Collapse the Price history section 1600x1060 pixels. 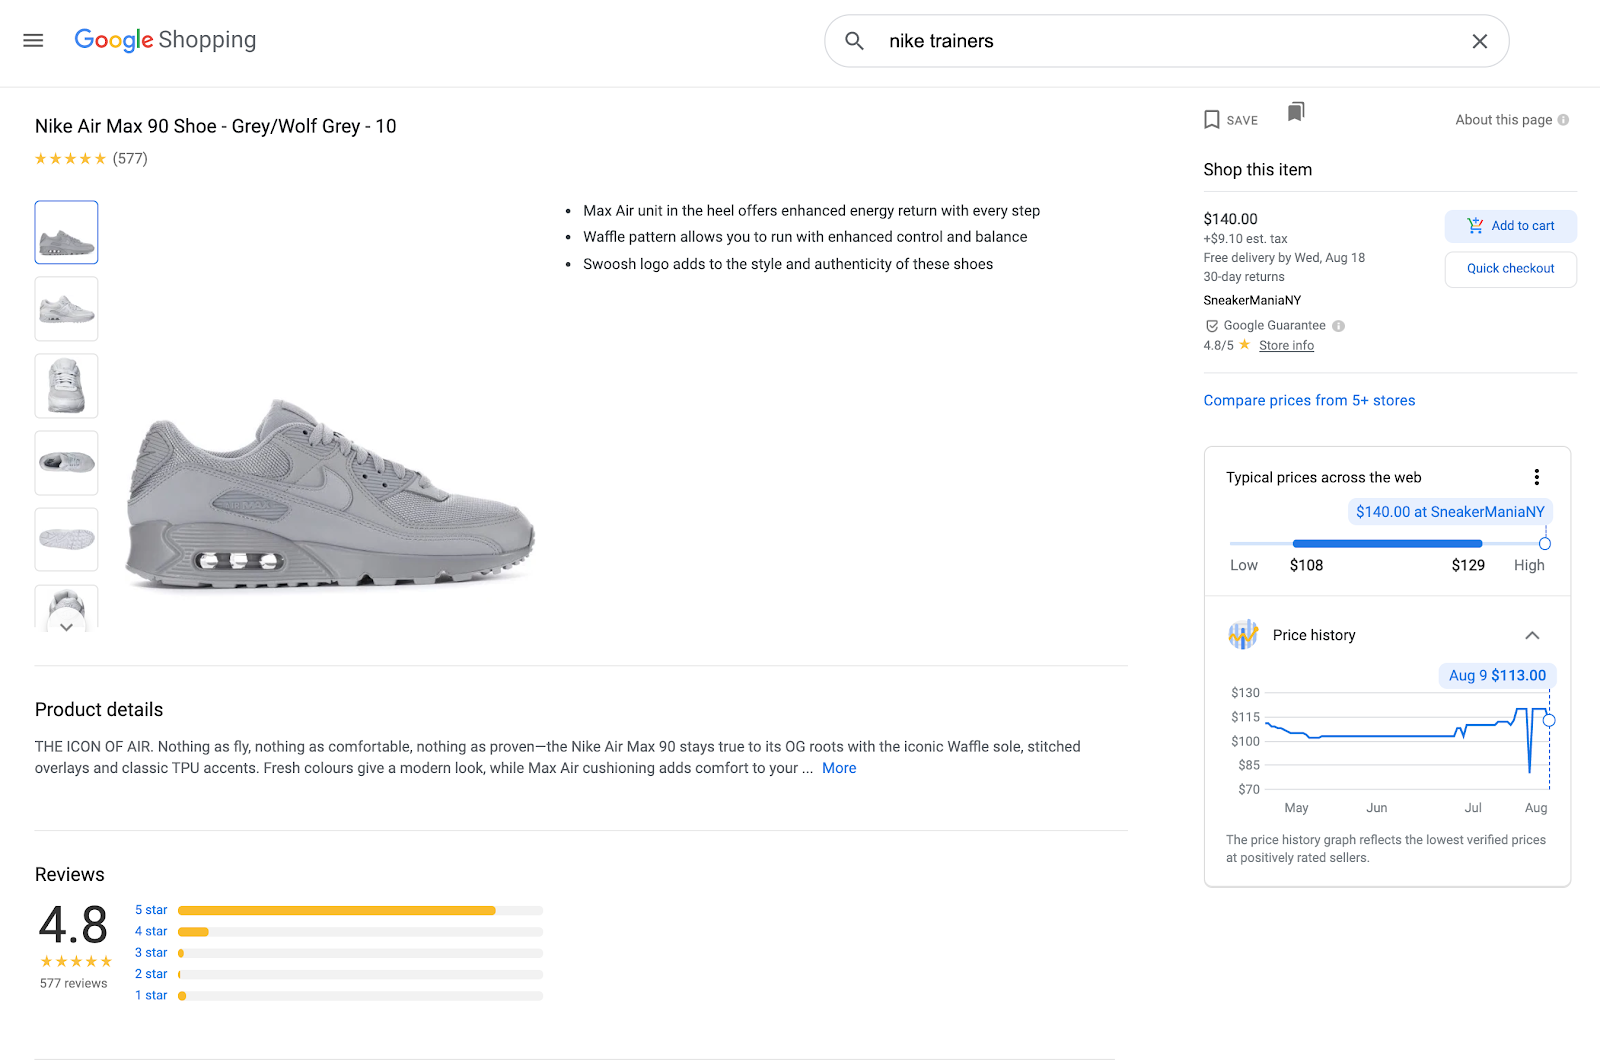[x=1532, y=636]
